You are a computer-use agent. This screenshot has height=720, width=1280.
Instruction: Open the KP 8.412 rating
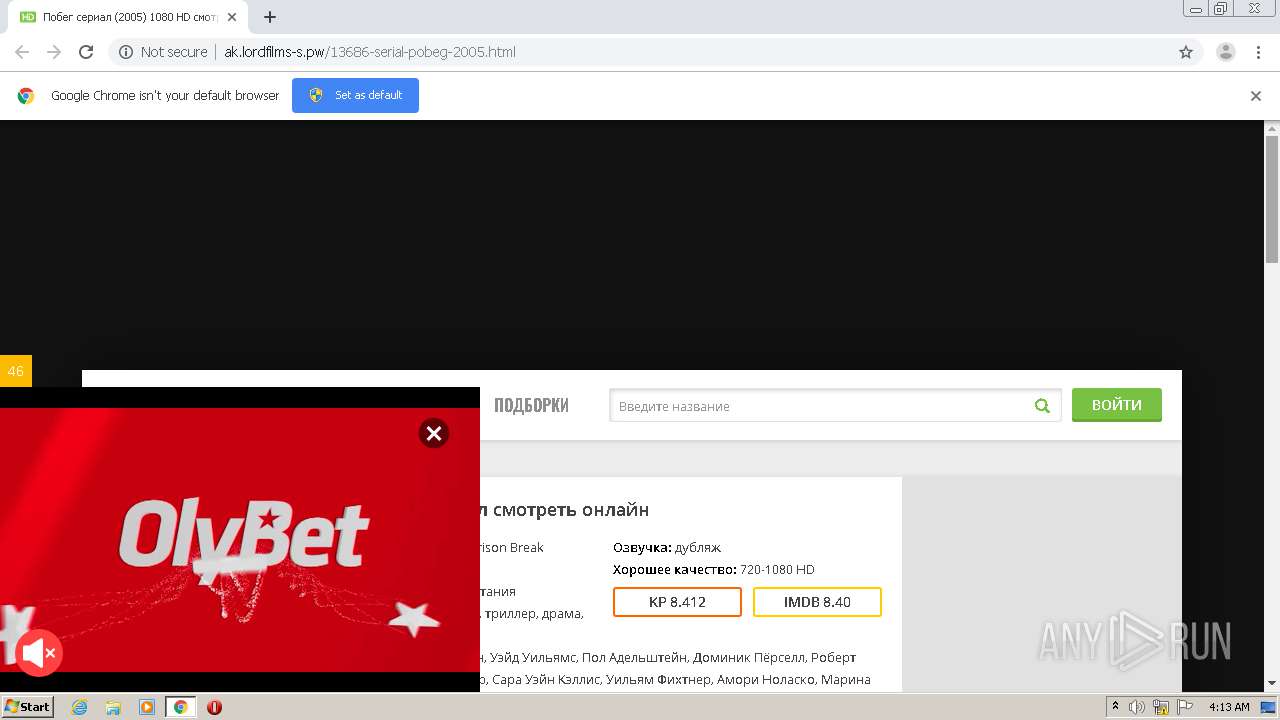[677, 602]
